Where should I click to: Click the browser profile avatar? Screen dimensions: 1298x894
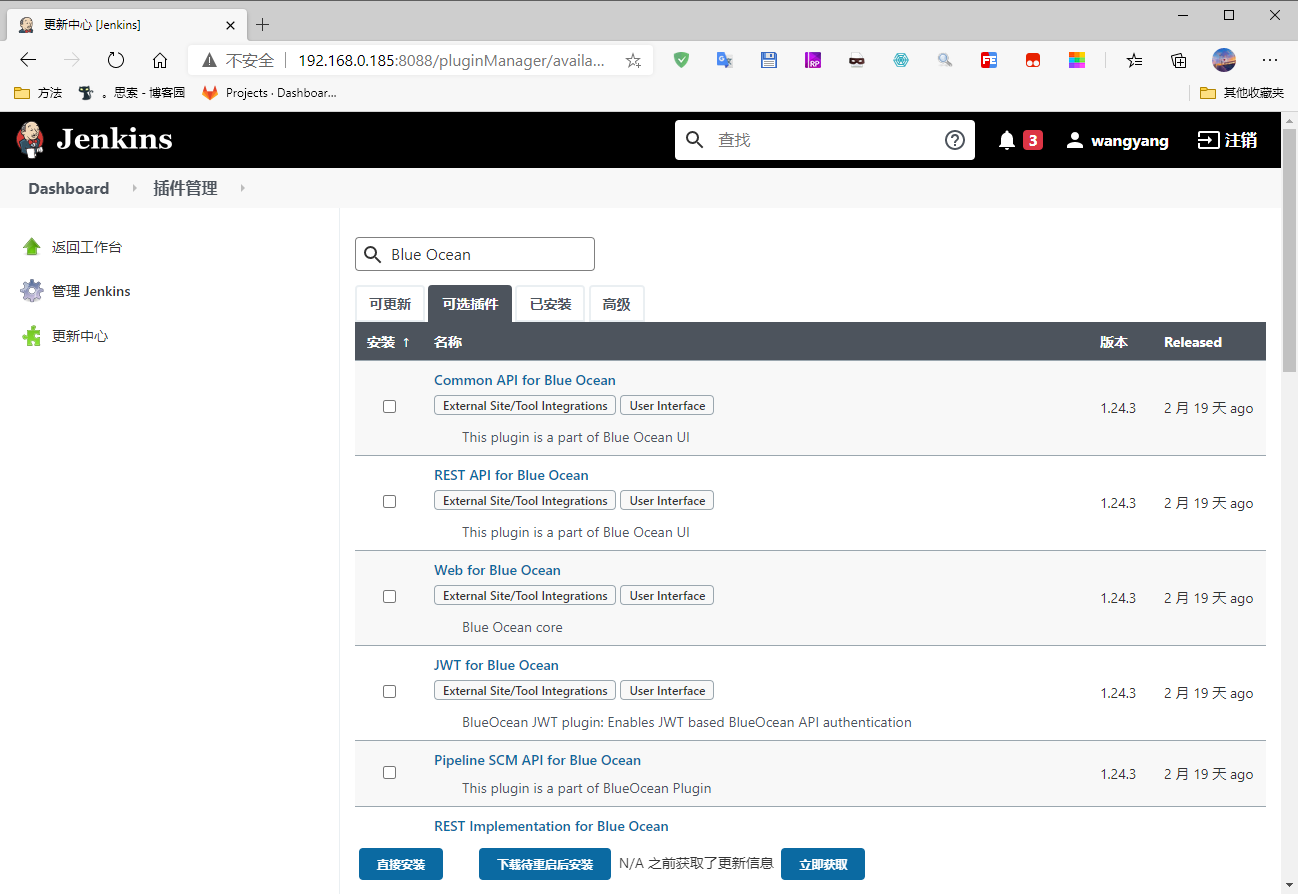point(1224,60)
